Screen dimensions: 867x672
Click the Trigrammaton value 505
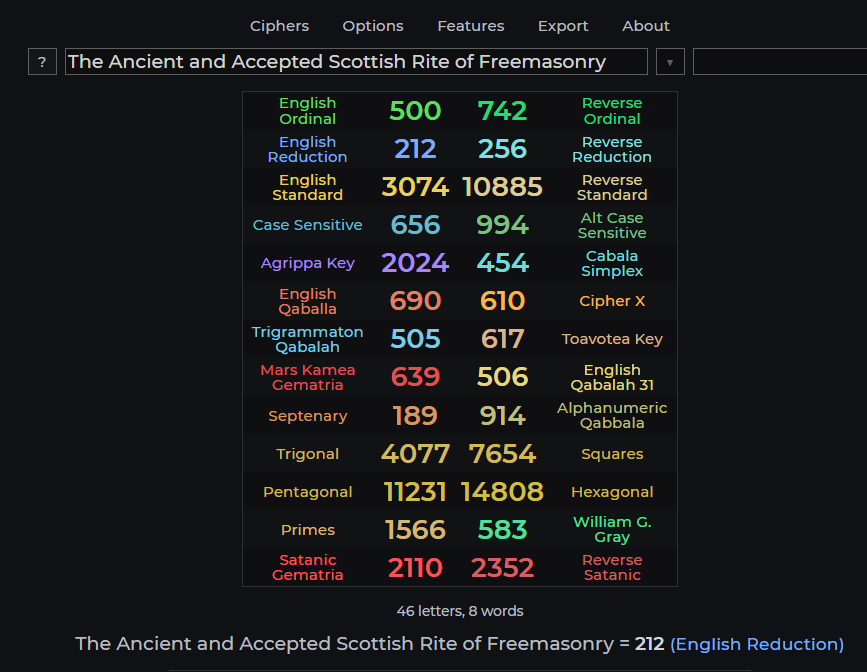coord(415,339)
